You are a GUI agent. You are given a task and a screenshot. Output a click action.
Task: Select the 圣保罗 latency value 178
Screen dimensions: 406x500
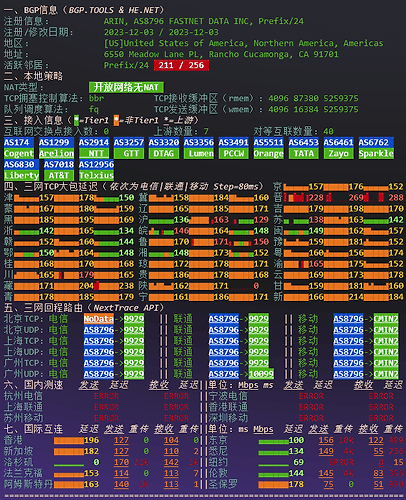296,484
